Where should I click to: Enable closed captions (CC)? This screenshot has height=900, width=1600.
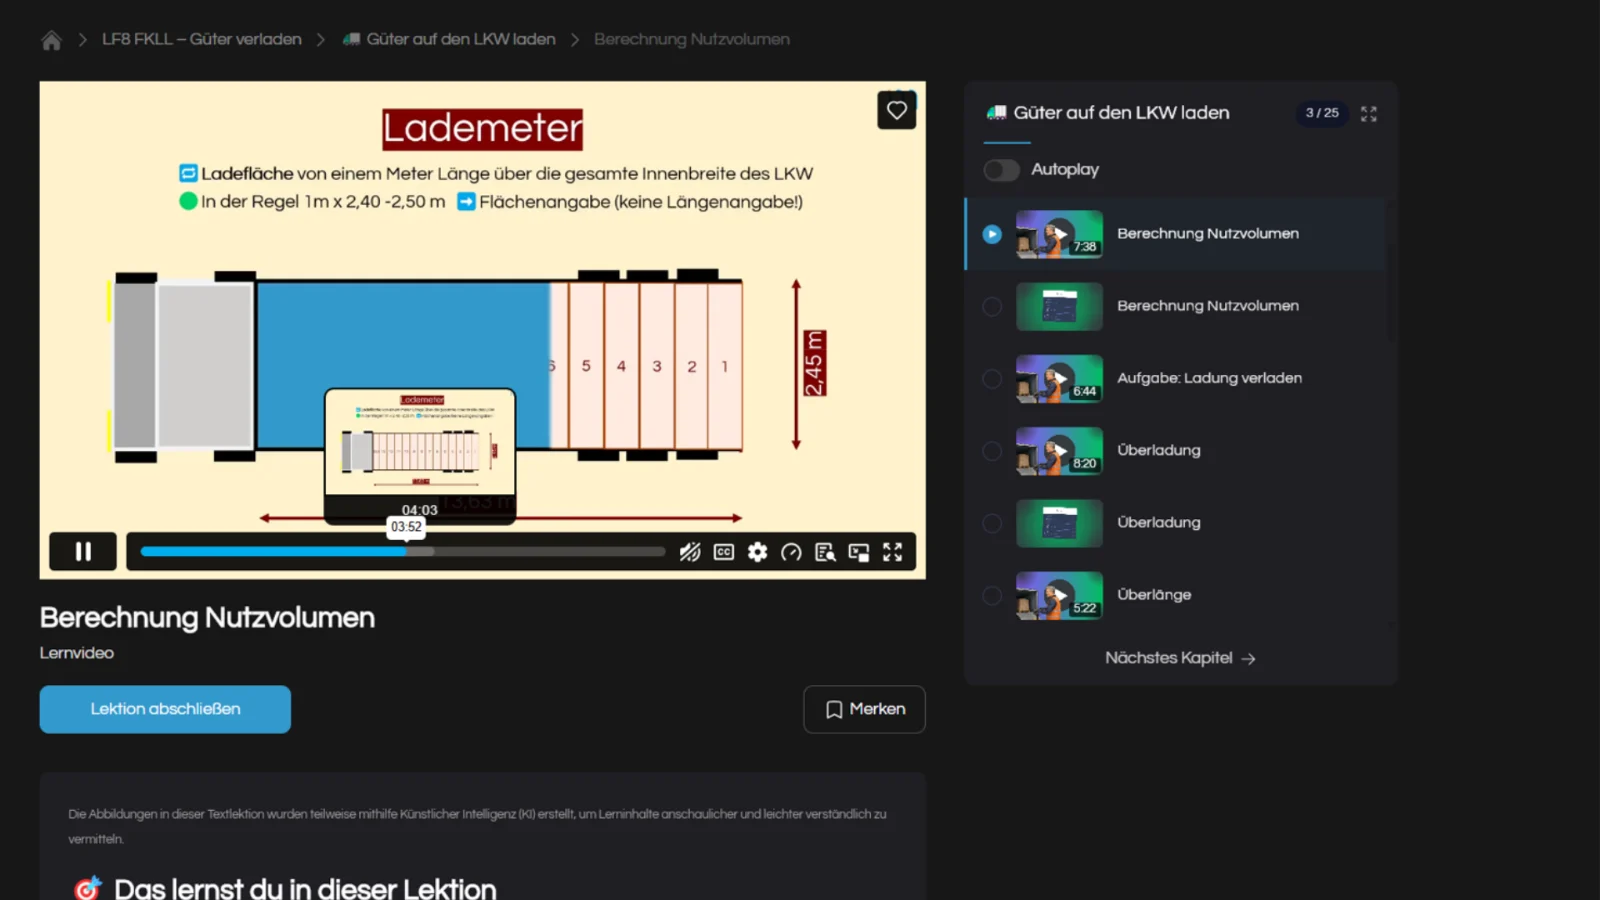point(724,552)
